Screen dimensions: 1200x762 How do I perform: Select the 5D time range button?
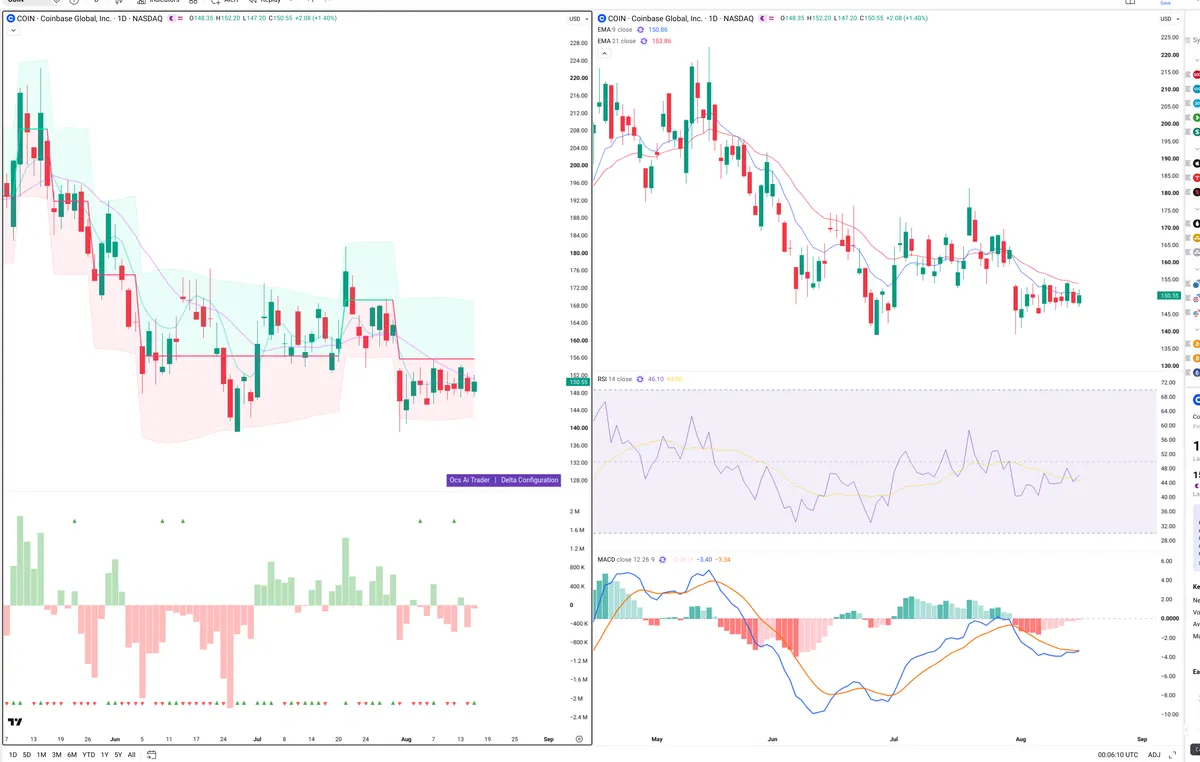[27, 754]
